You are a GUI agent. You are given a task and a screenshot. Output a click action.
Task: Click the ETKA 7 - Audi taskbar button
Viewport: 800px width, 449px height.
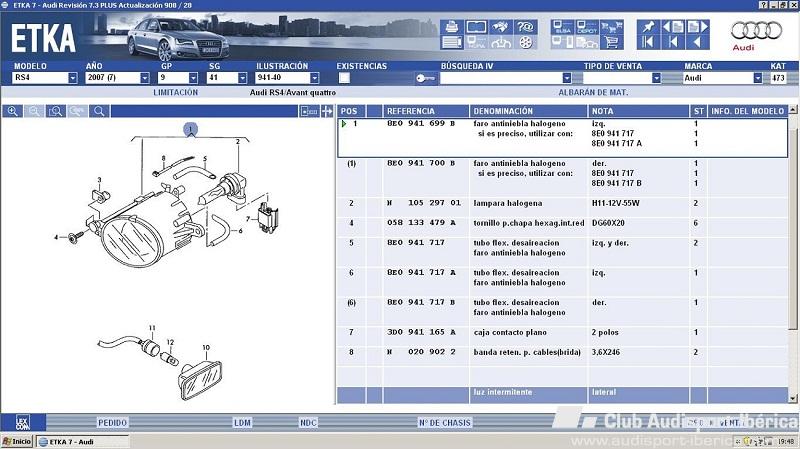(x=82, y=441)
